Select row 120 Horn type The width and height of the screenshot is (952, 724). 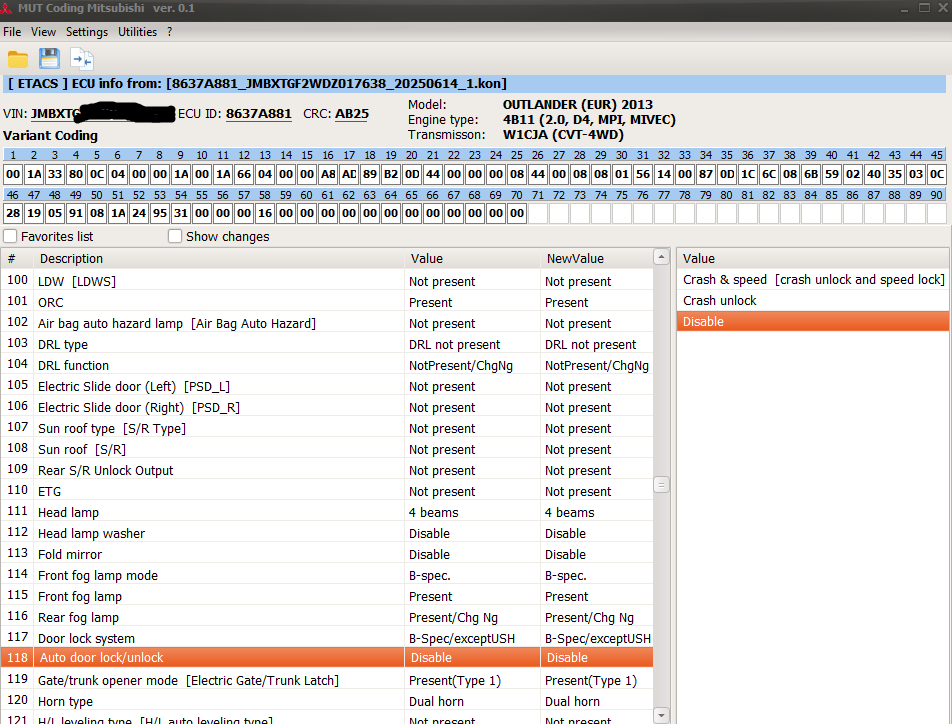click(327, 701)
